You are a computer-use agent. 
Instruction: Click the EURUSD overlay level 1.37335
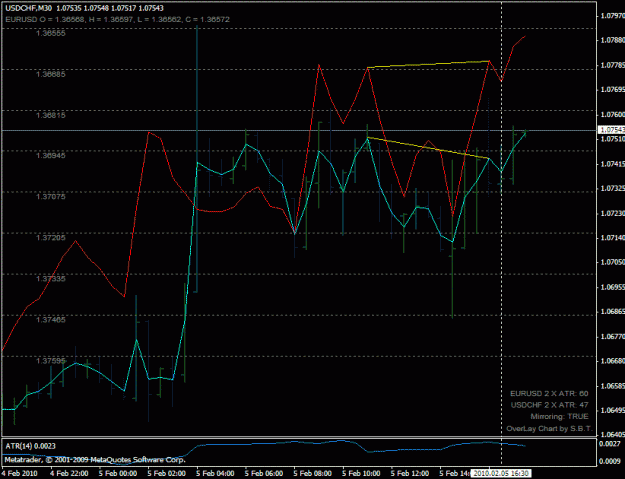pyautogui.click(x=51, y=279)
